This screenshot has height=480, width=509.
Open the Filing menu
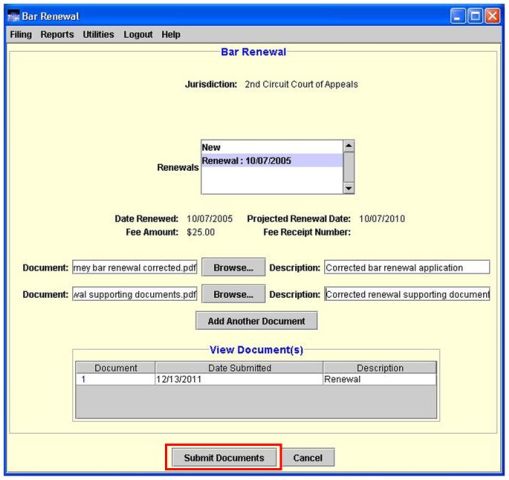(21, 34)
